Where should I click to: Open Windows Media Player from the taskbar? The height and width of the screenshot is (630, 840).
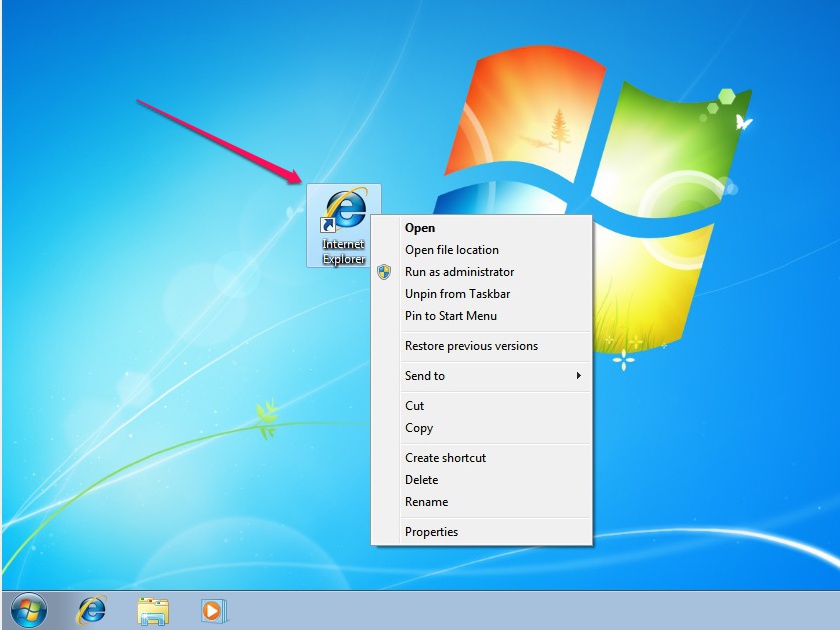click(x=214, y=611)
